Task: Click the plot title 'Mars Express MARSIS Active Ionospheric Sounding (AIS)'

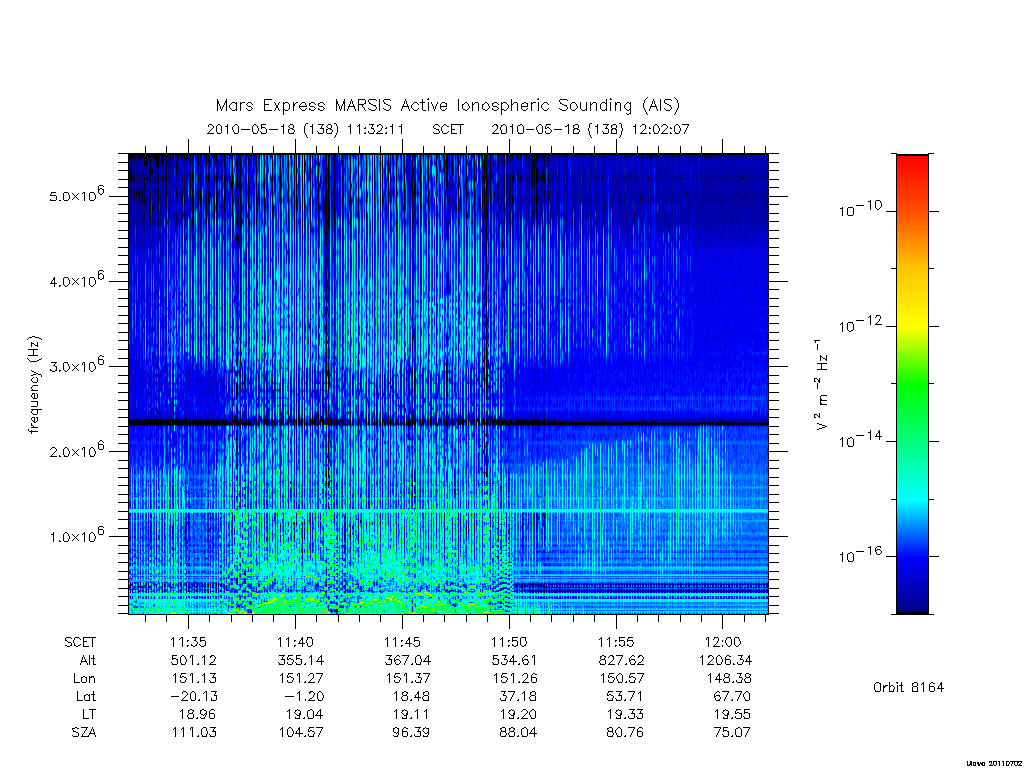Action: tap(447, 105)
